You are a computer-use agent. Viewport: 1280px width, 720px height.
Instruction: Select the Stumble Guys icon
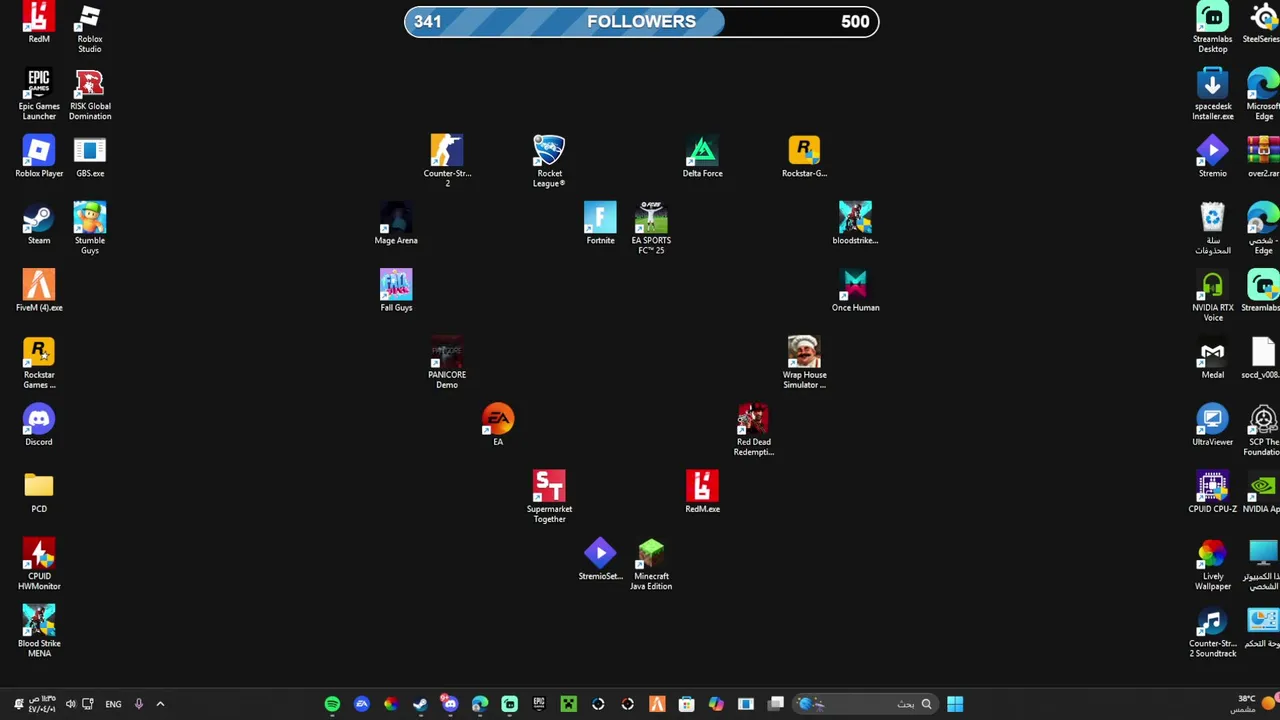pyautogui.click(x=89, y=229)
